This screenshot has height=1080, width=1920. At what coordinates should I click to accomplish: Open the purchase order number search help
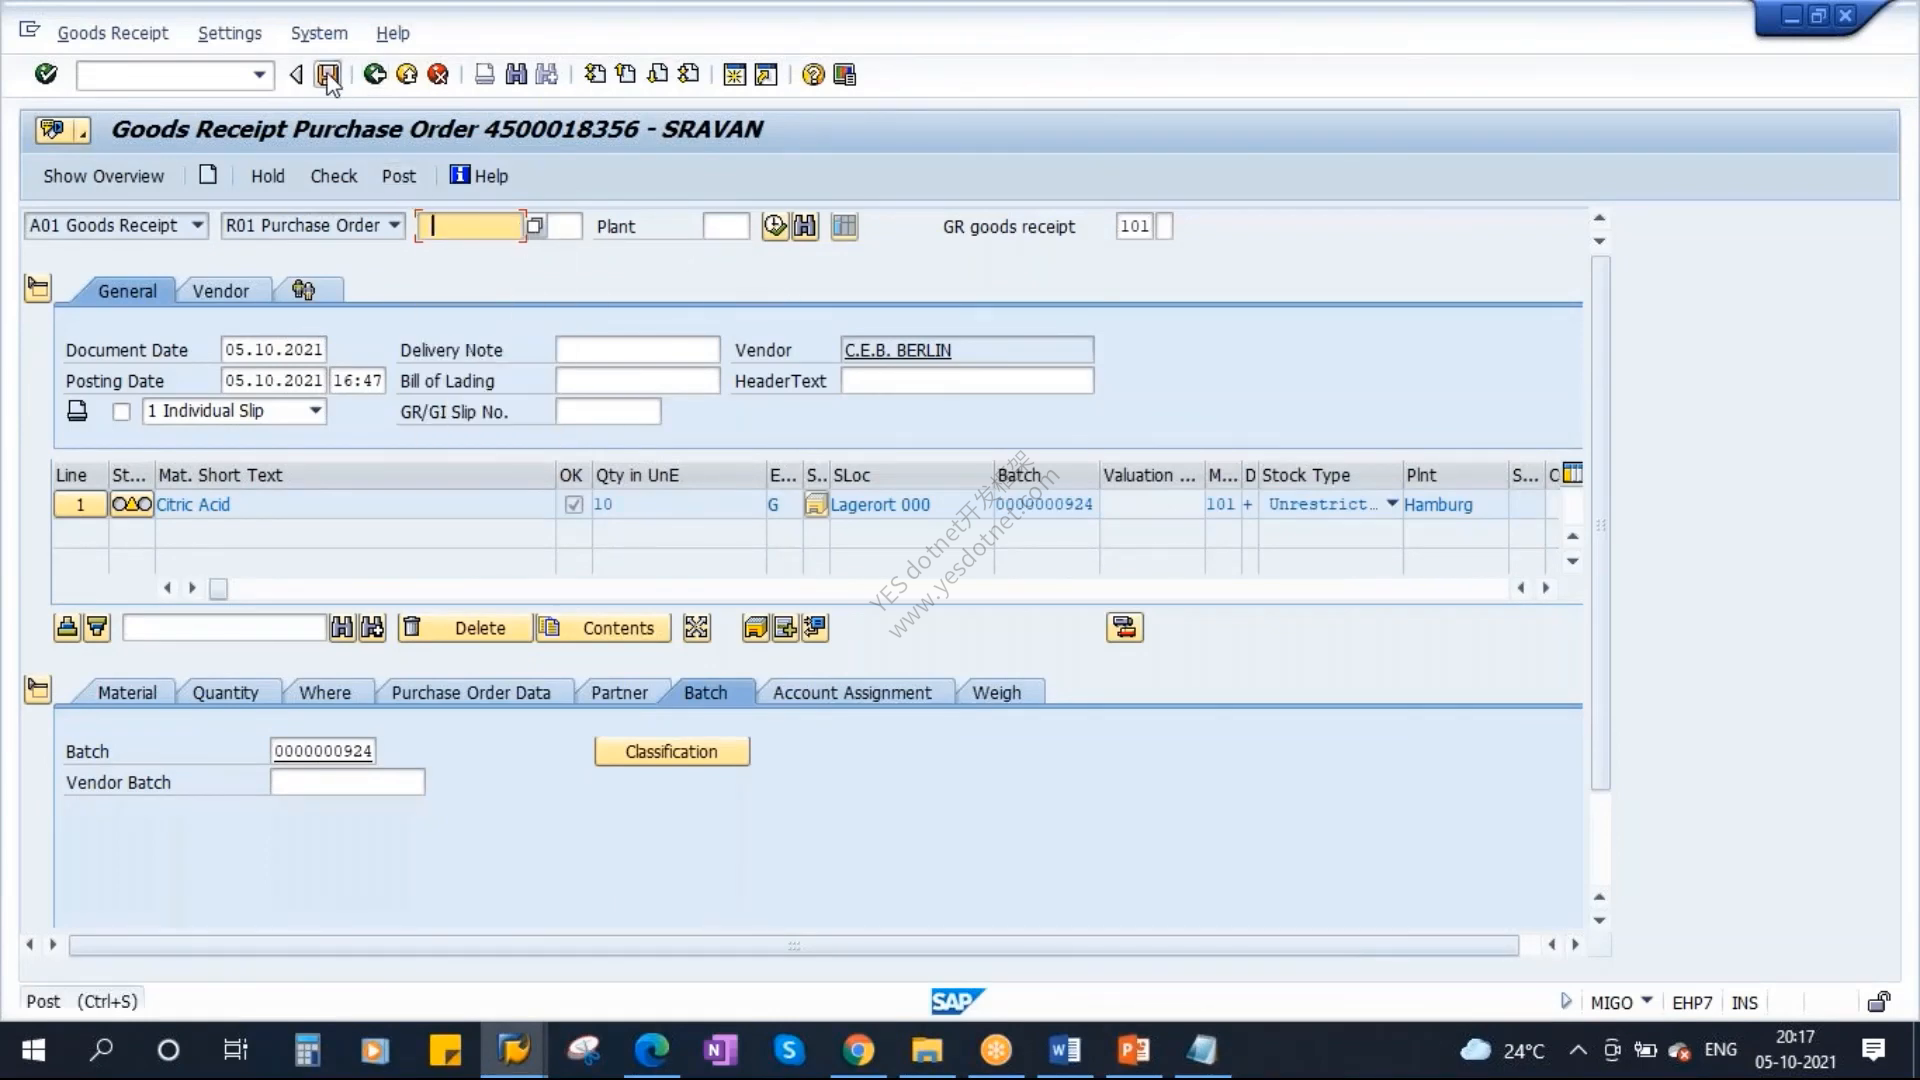click(x=535, y=226)
